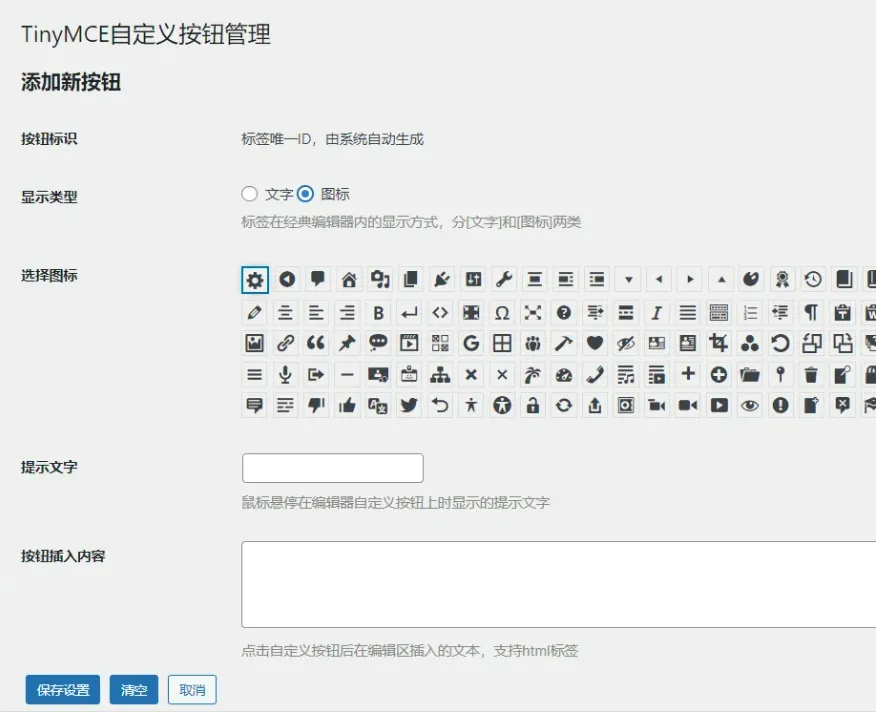This screenshot has width=876, height=712.
Task: Click the 保存设置 save button
Action: coord(63,690)
